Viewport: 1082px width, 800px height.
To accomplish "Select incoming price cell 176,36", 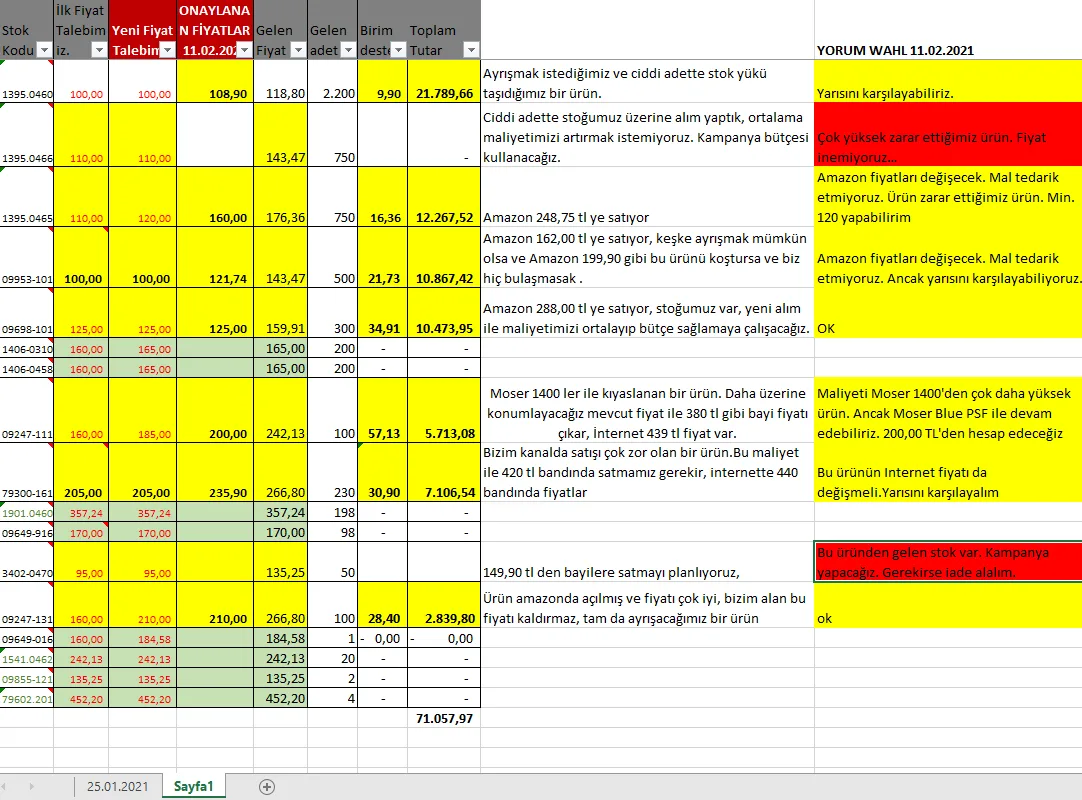I will coord(280,197).
